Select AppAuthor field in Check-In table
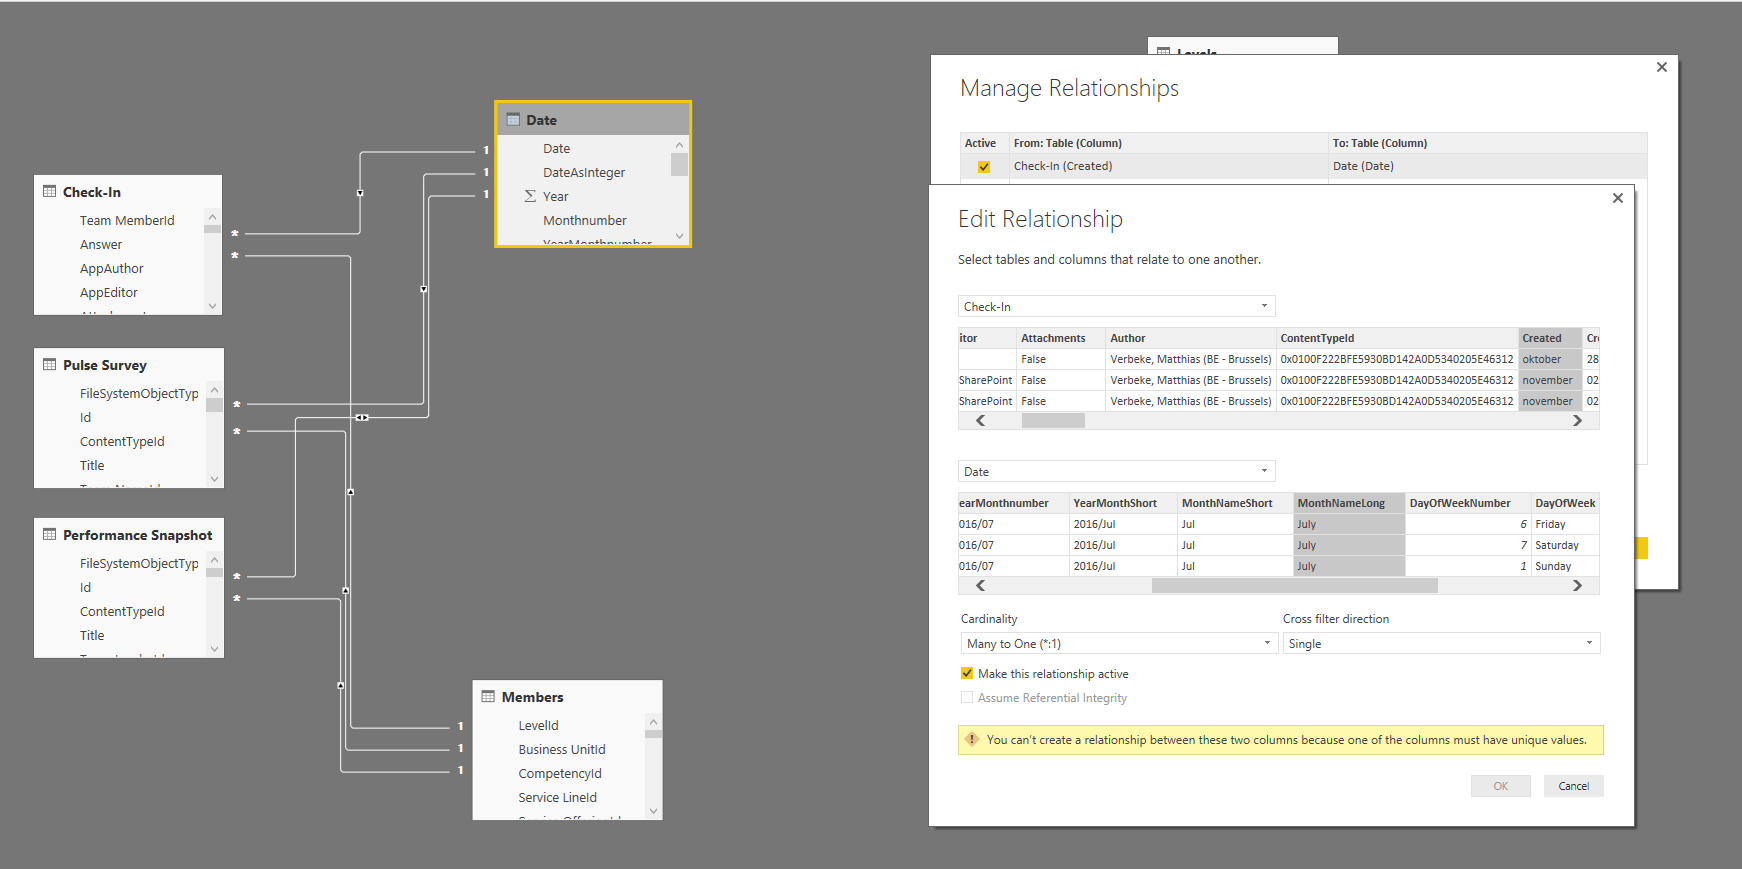1742x869 pixels. click(x=112, y=268)
